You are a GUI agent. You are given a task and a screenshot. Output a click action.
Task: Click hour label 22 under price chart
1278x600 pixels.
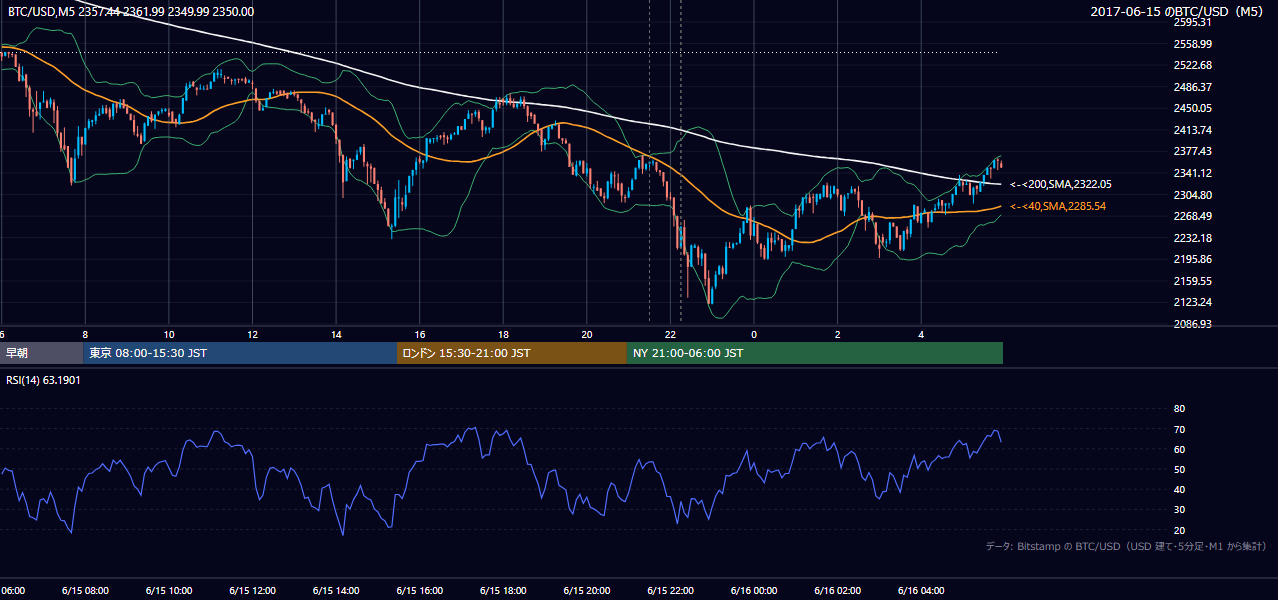point(671,334)
